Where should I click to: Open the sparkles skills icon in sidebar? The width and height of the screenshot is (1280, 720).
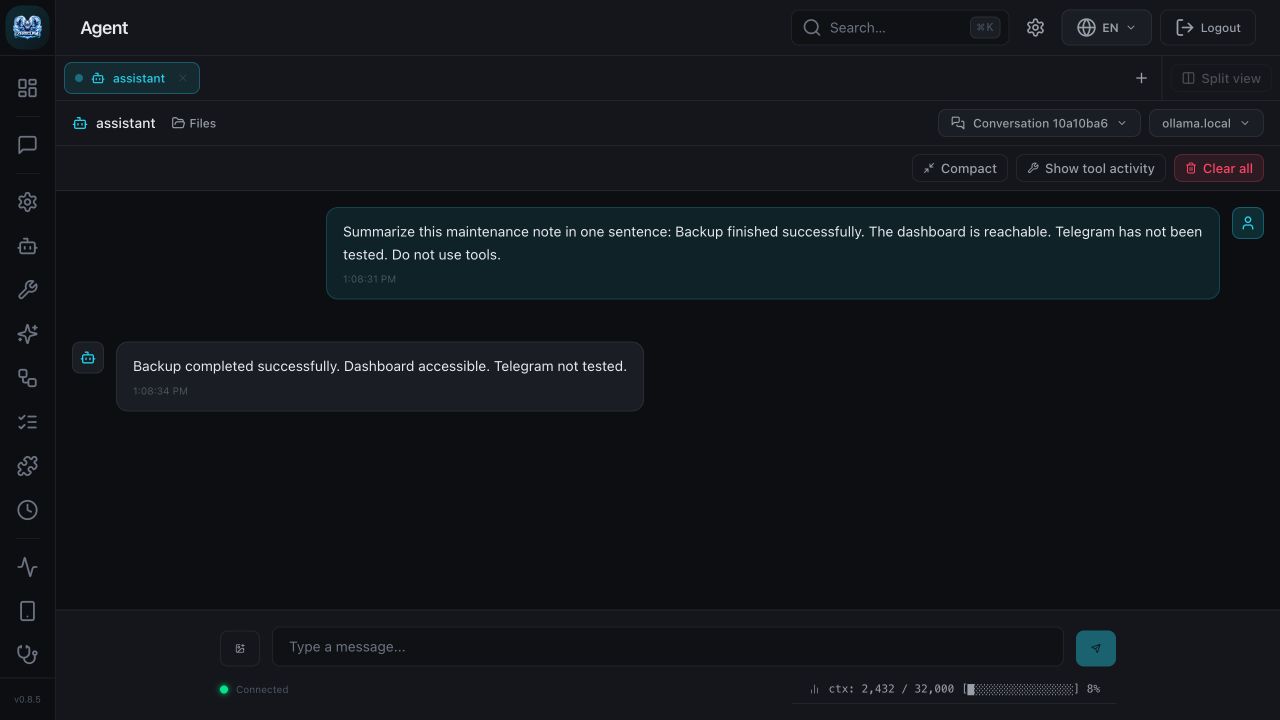pyautogui.click(x=27, y=334)
